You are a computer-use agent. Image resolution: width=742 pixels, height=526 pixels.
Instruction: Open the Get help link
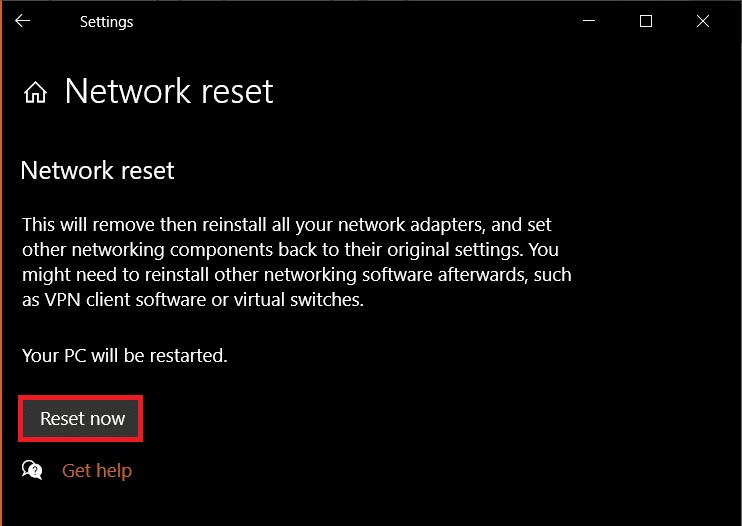coord(97,470)
